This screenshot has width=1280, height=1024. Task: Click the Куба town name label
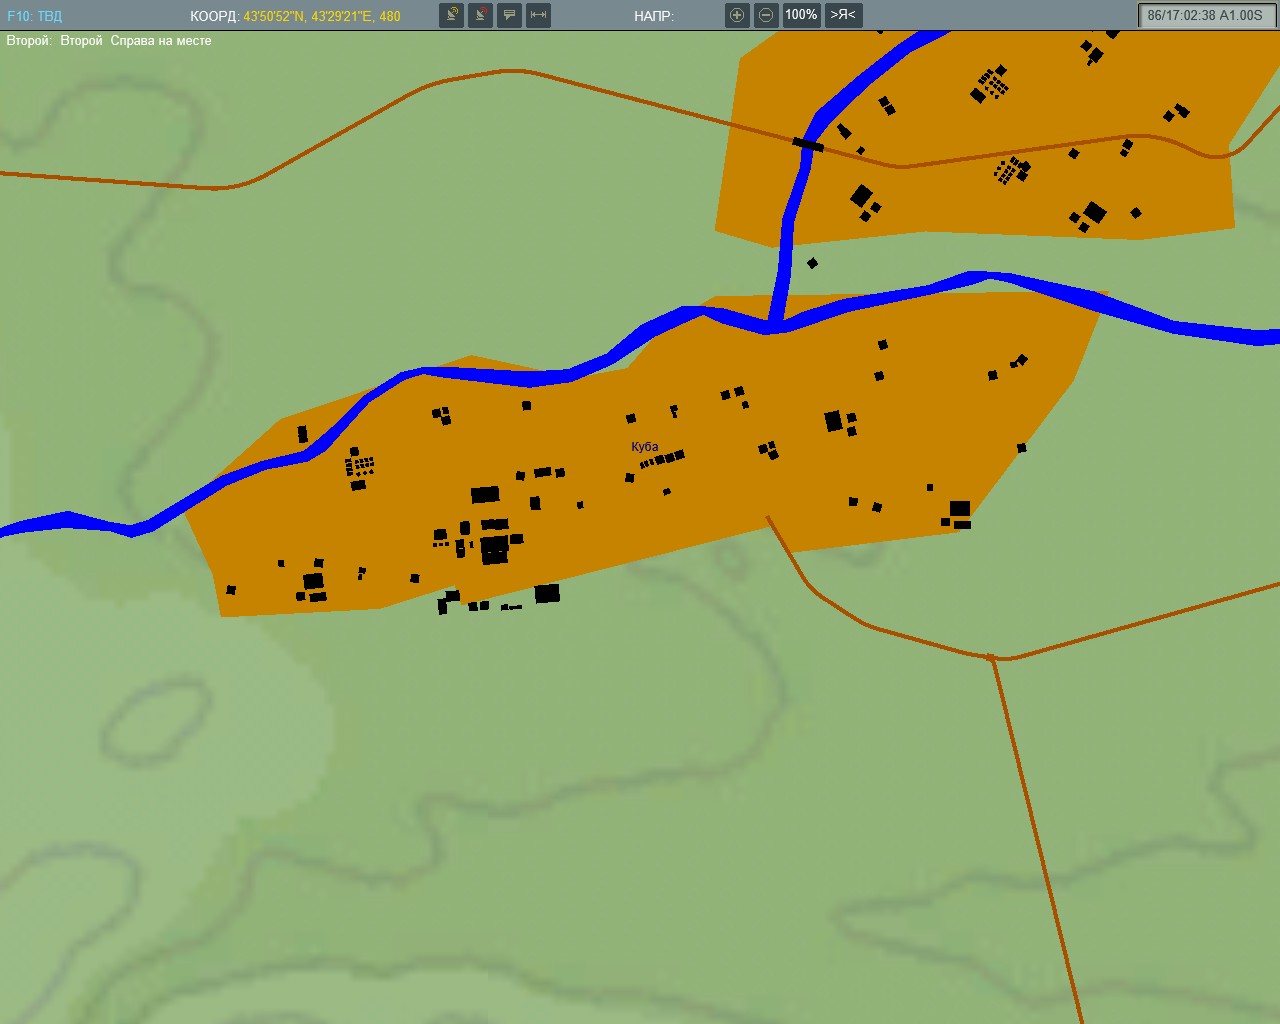(645, 447)
